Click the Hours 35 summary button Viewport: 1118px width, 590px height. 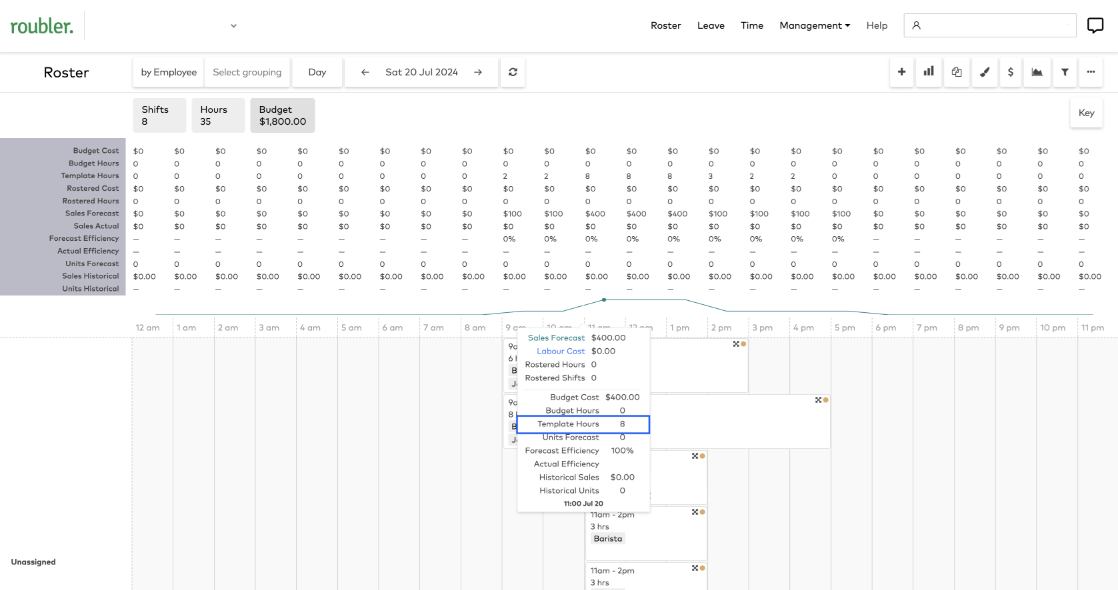217,116
